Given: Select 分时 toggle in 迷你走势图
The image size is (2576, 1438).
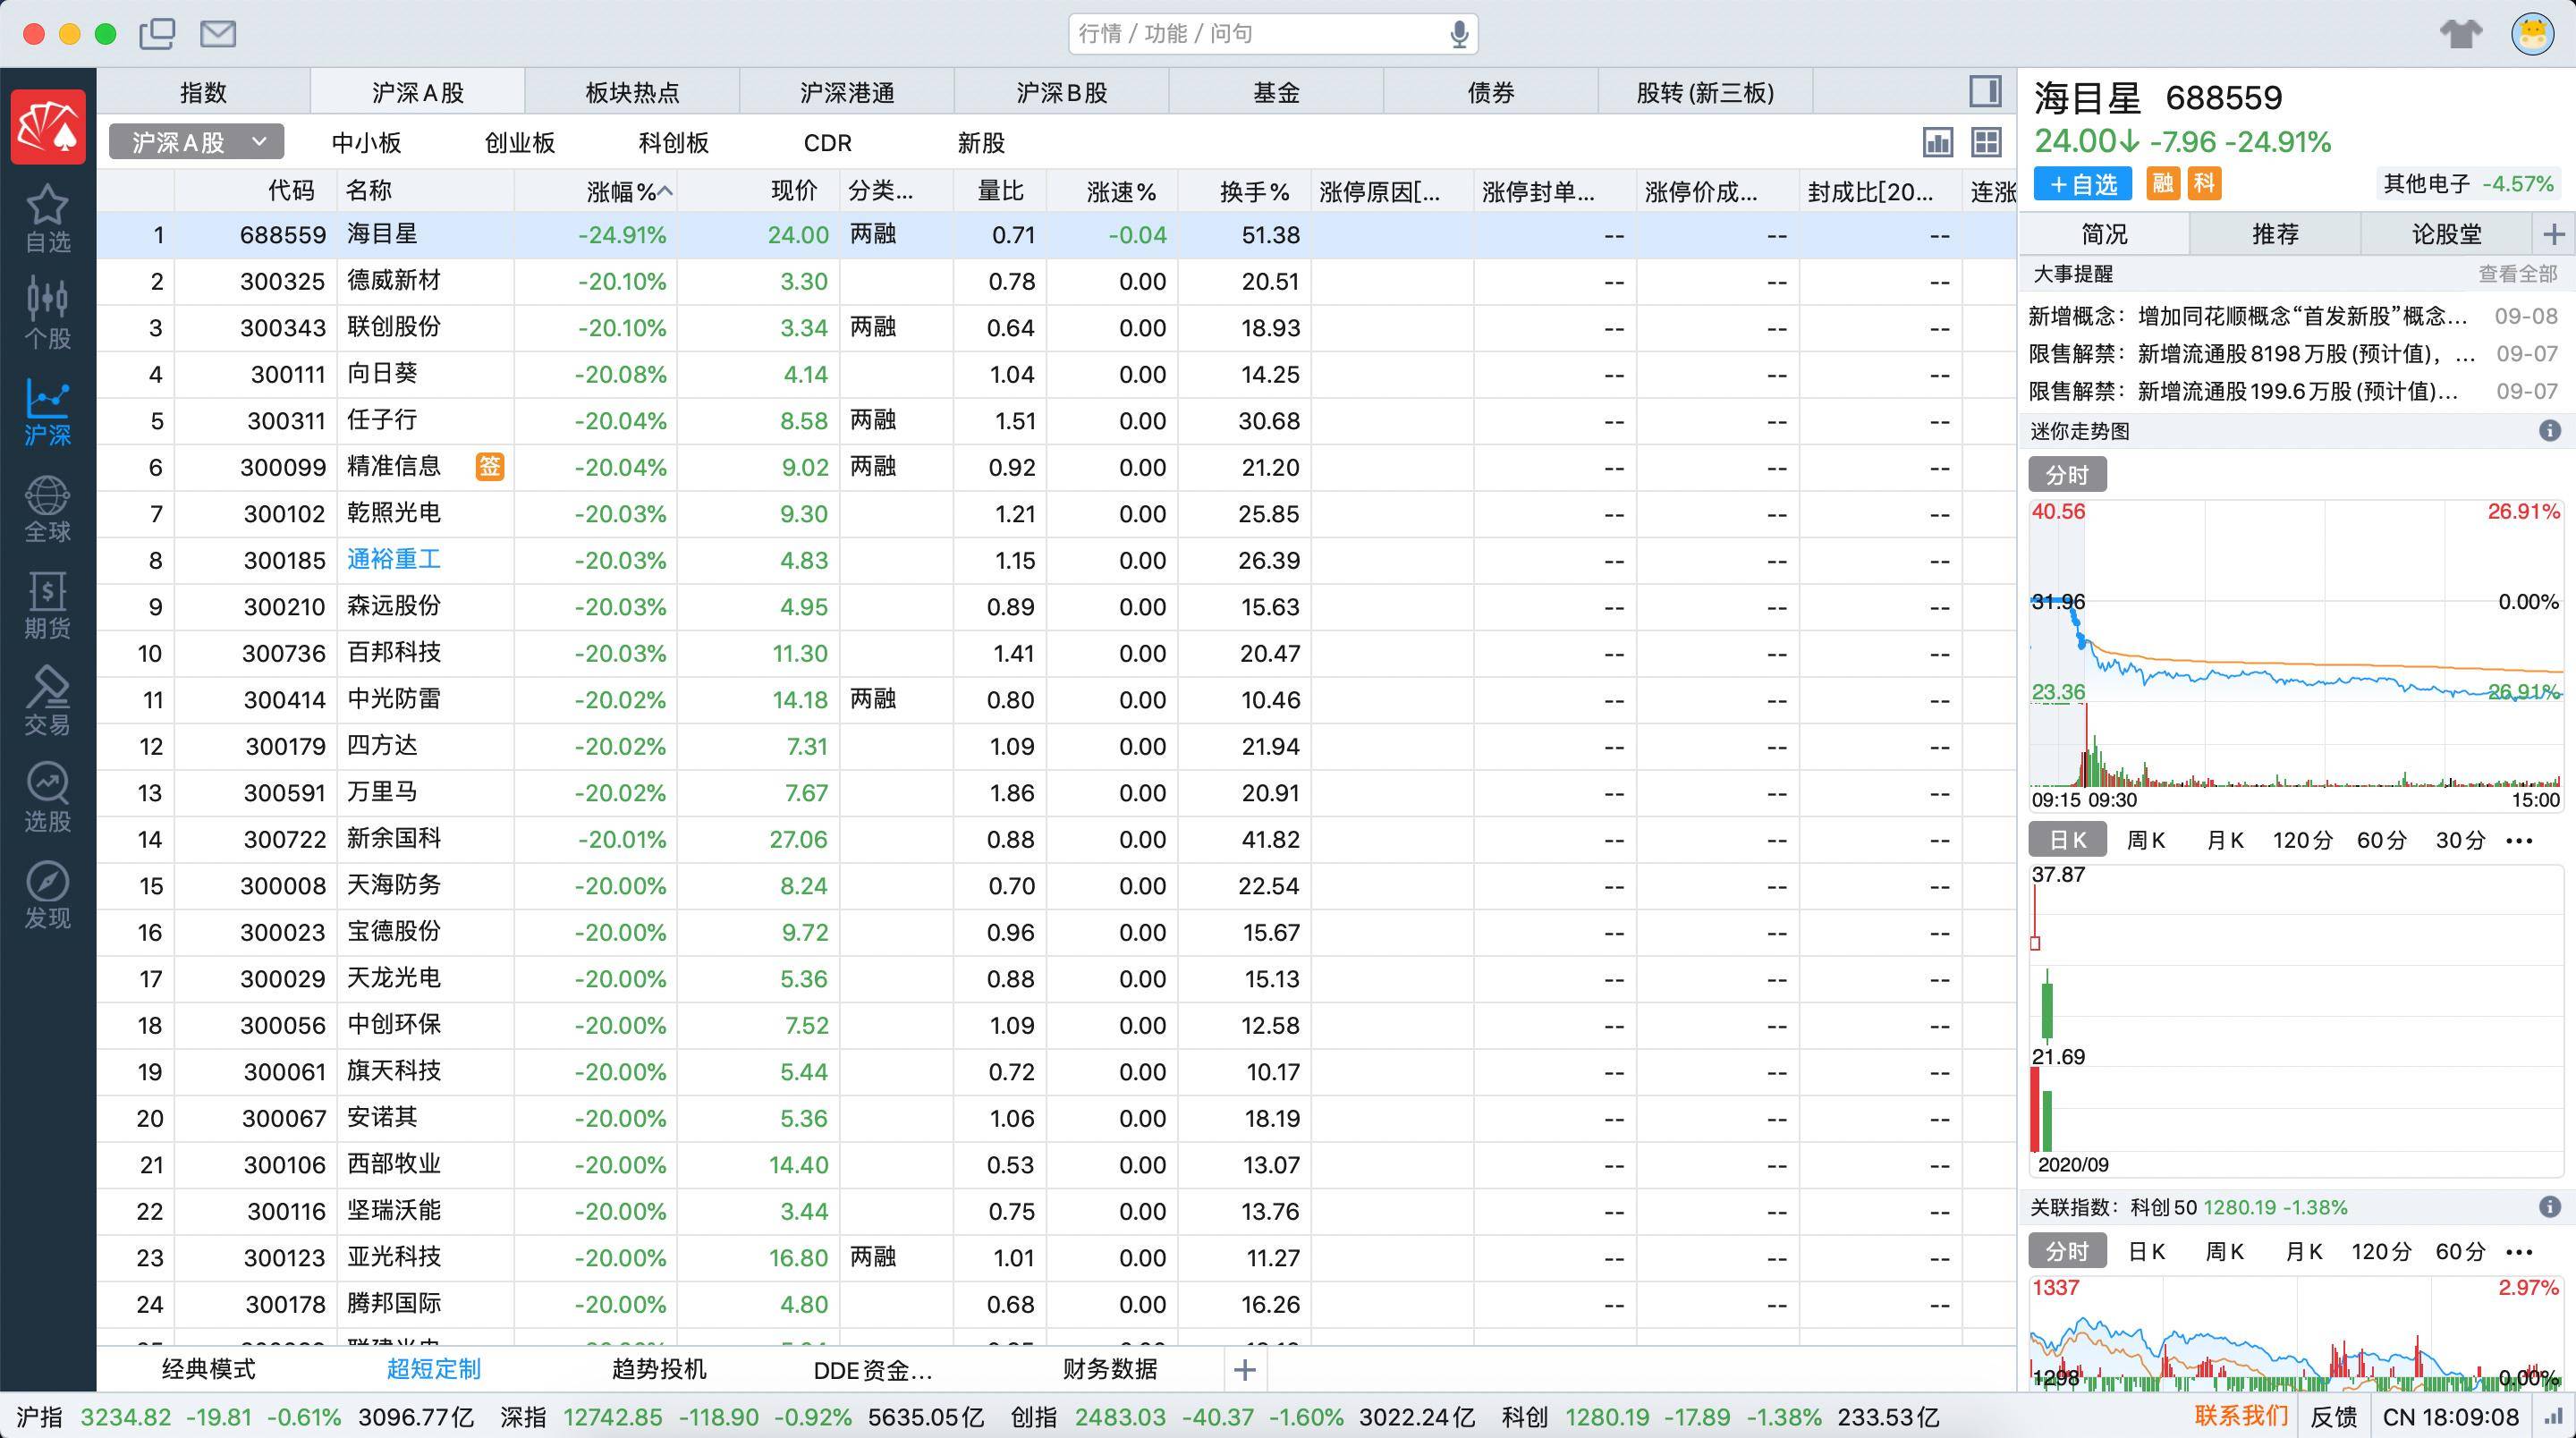Looking at the screenshot, I should pos(2067,475).
